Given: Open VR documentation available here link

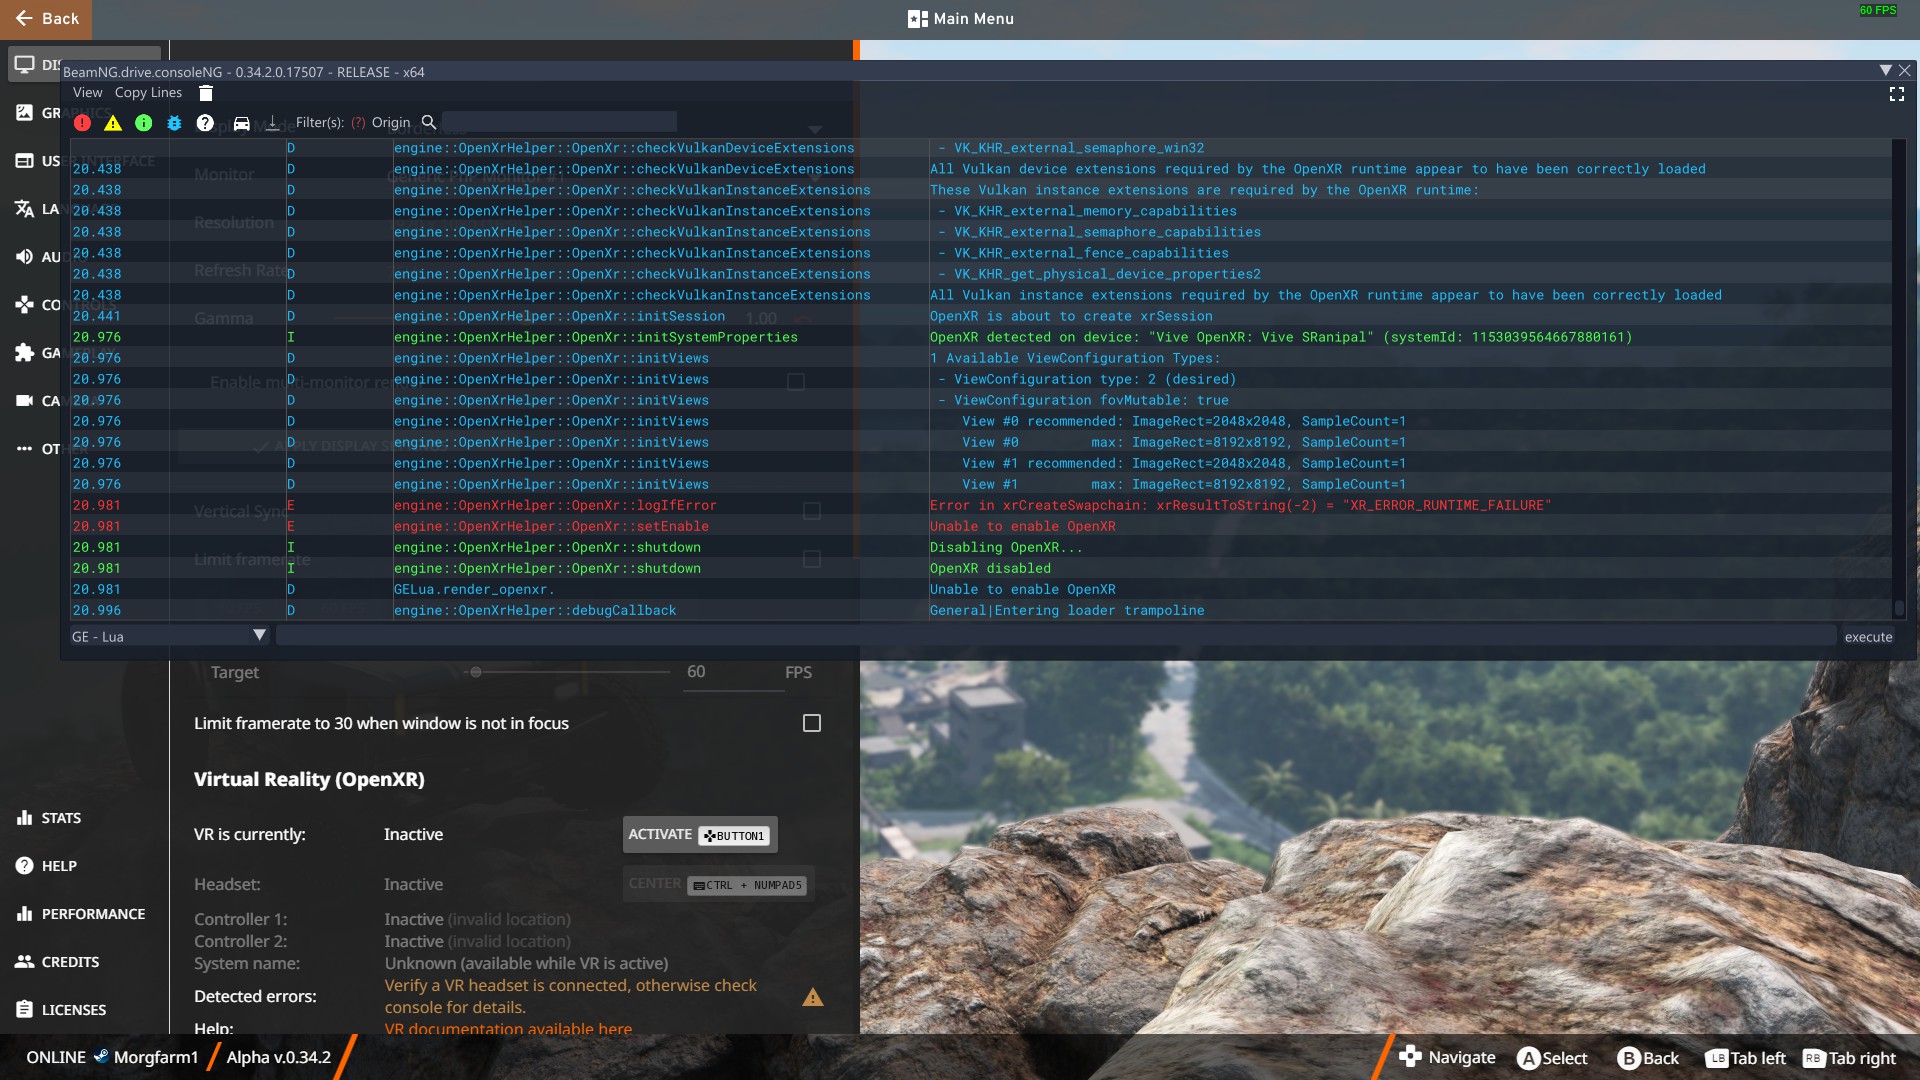Looking at the screenshot, I should (508, 1029).
